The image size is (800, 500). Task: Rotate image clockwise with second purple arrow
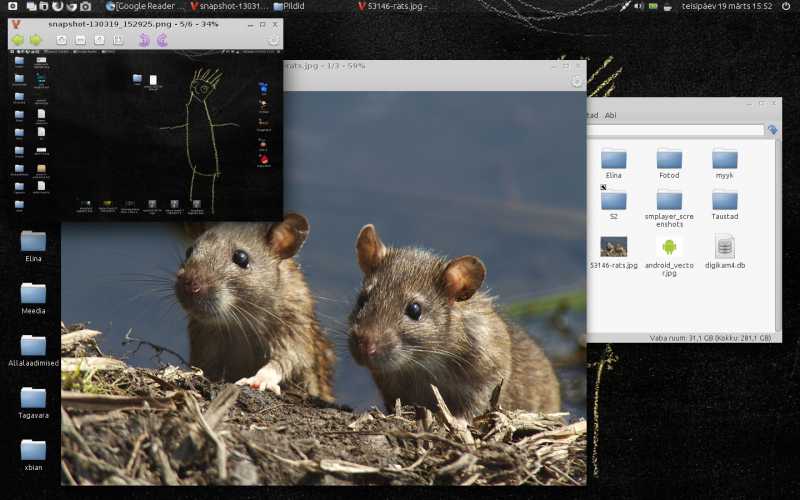162,40
